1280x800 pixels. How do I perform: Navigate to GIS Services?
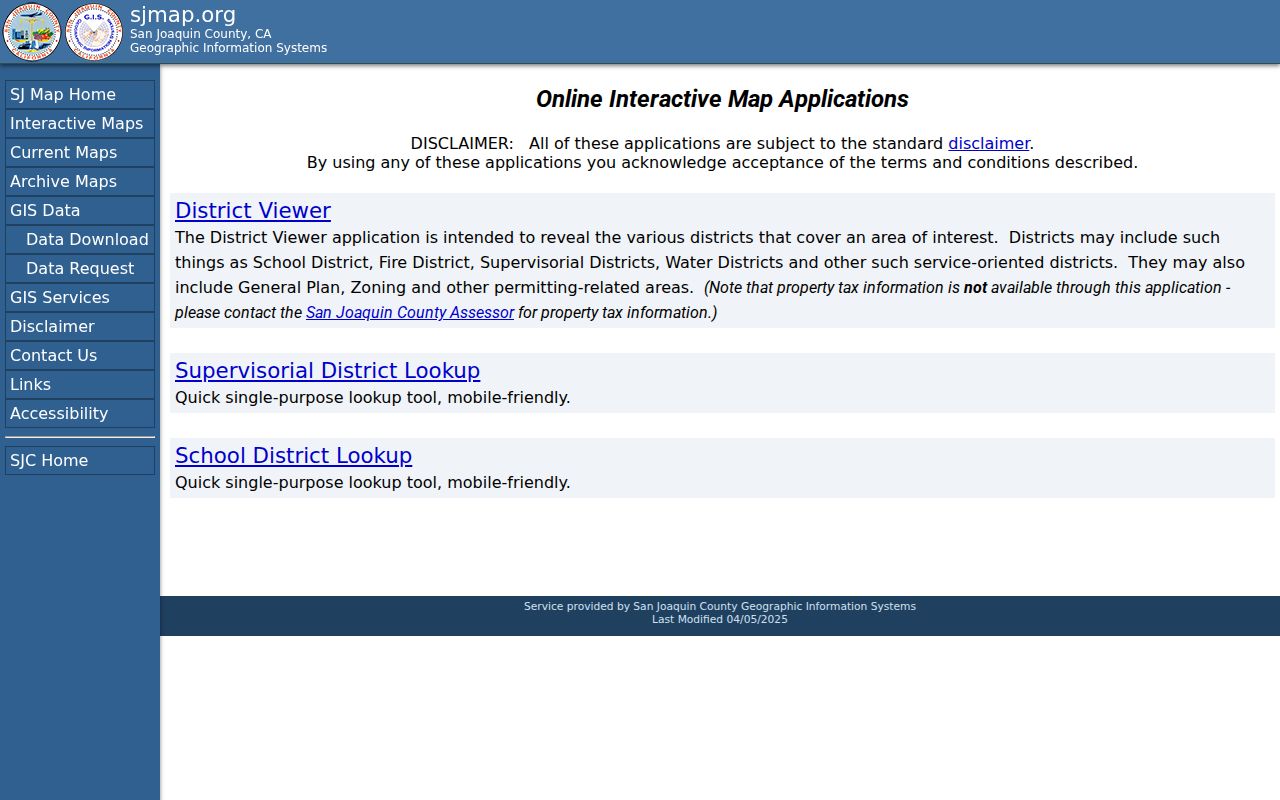point(80,297)
